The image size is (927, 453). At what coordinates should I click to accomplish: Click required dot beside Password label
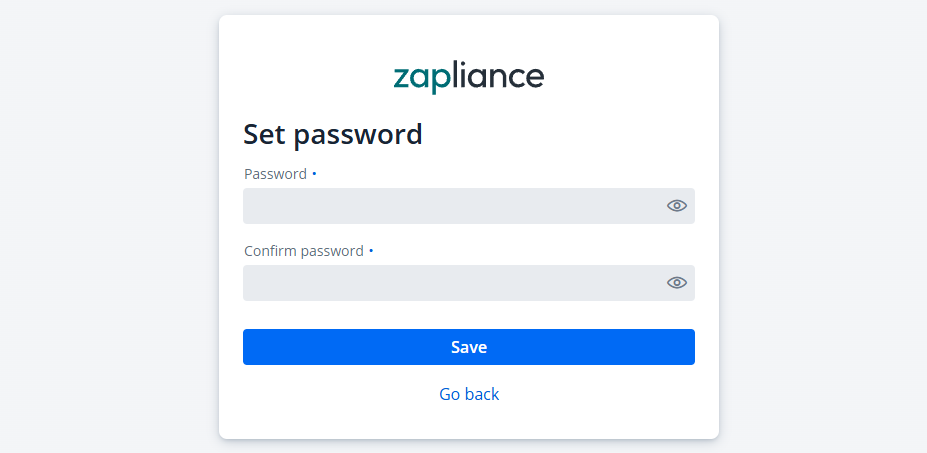point(314,173)
